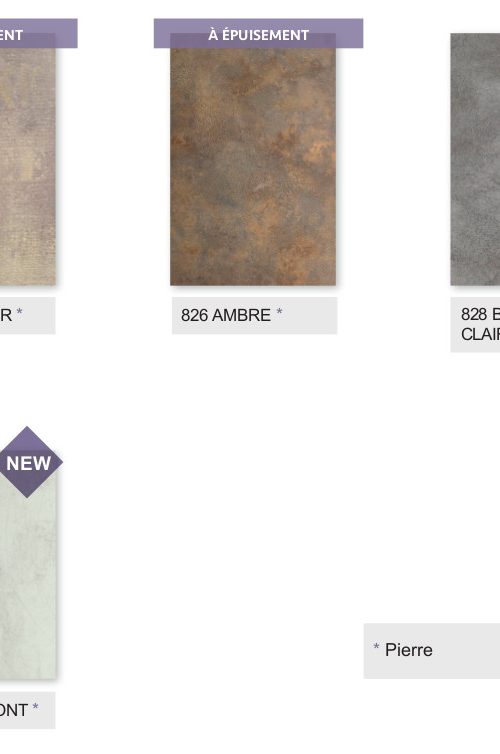The height and width of the screenshot is (754, 500).
Task: Click the asterisk before Pierre
Action: tap(376, 647)
